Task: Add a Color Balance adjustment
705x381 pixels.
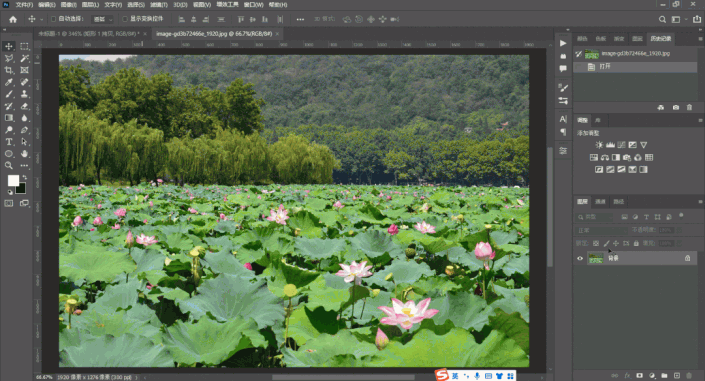Action: tap(605, 157)
